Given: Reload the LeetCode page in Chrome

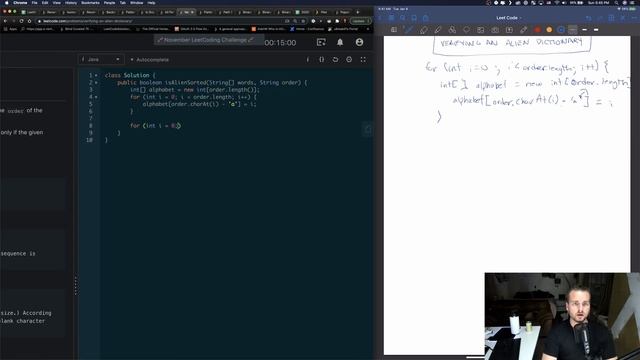Looking at the screenshot, I should click(21, 21).
